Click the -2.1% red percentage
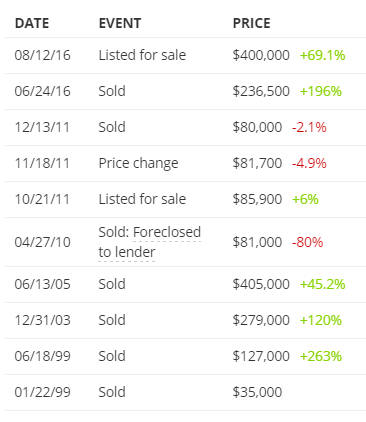 (309, 127)
